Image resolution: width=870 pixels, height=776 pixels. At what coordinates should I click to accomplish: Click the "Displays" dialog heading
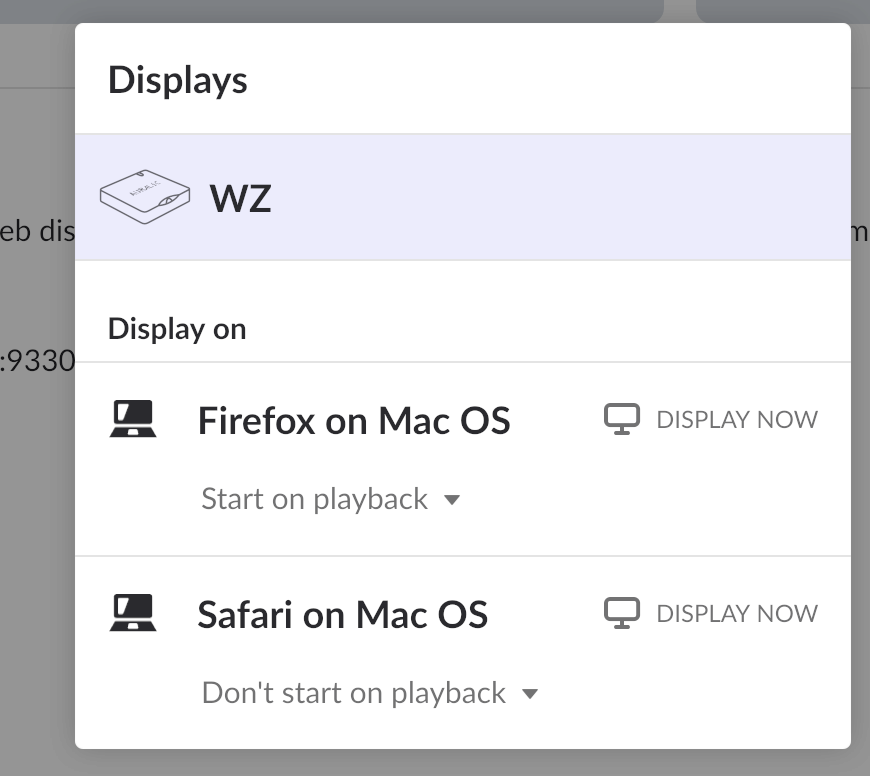point(177,80)
